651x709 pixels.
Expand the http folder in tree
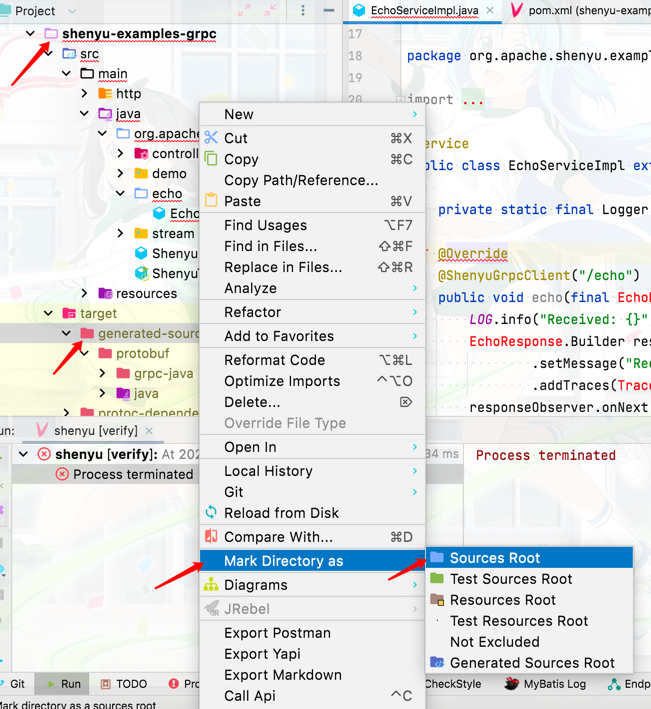(85, 94)
